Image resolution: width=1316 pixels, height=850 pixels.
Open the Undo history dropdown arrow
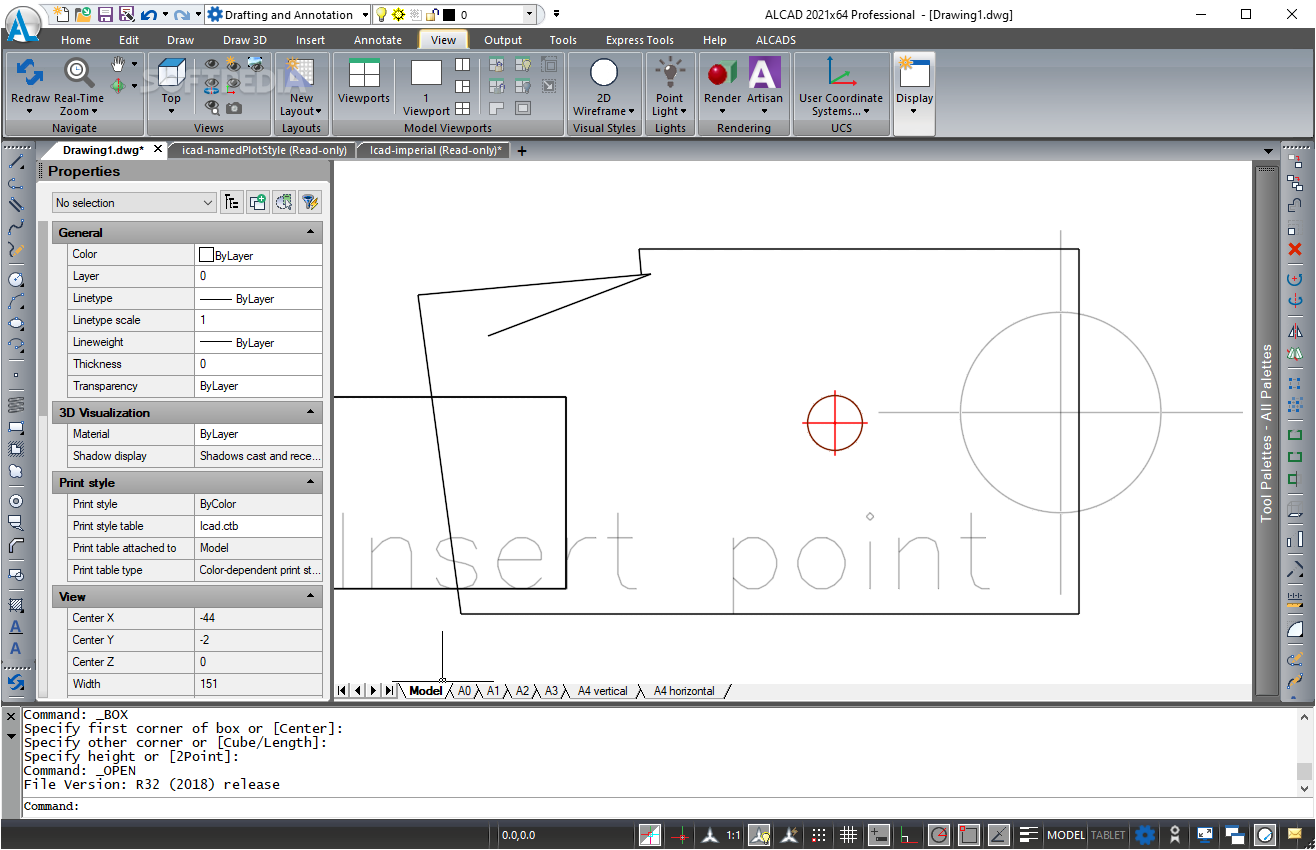(x=164, y=15)
